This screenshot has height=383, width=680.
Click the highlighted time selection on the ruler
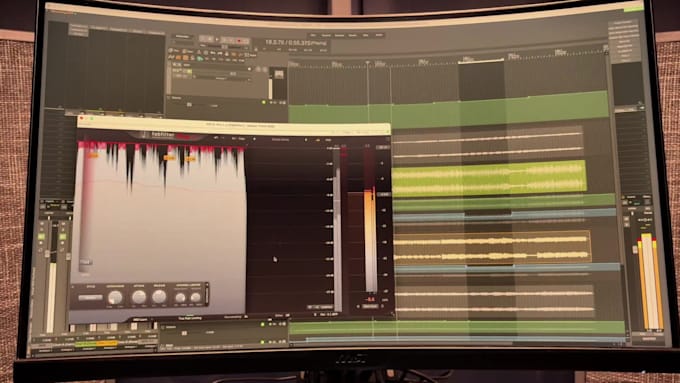coord(481,61)
